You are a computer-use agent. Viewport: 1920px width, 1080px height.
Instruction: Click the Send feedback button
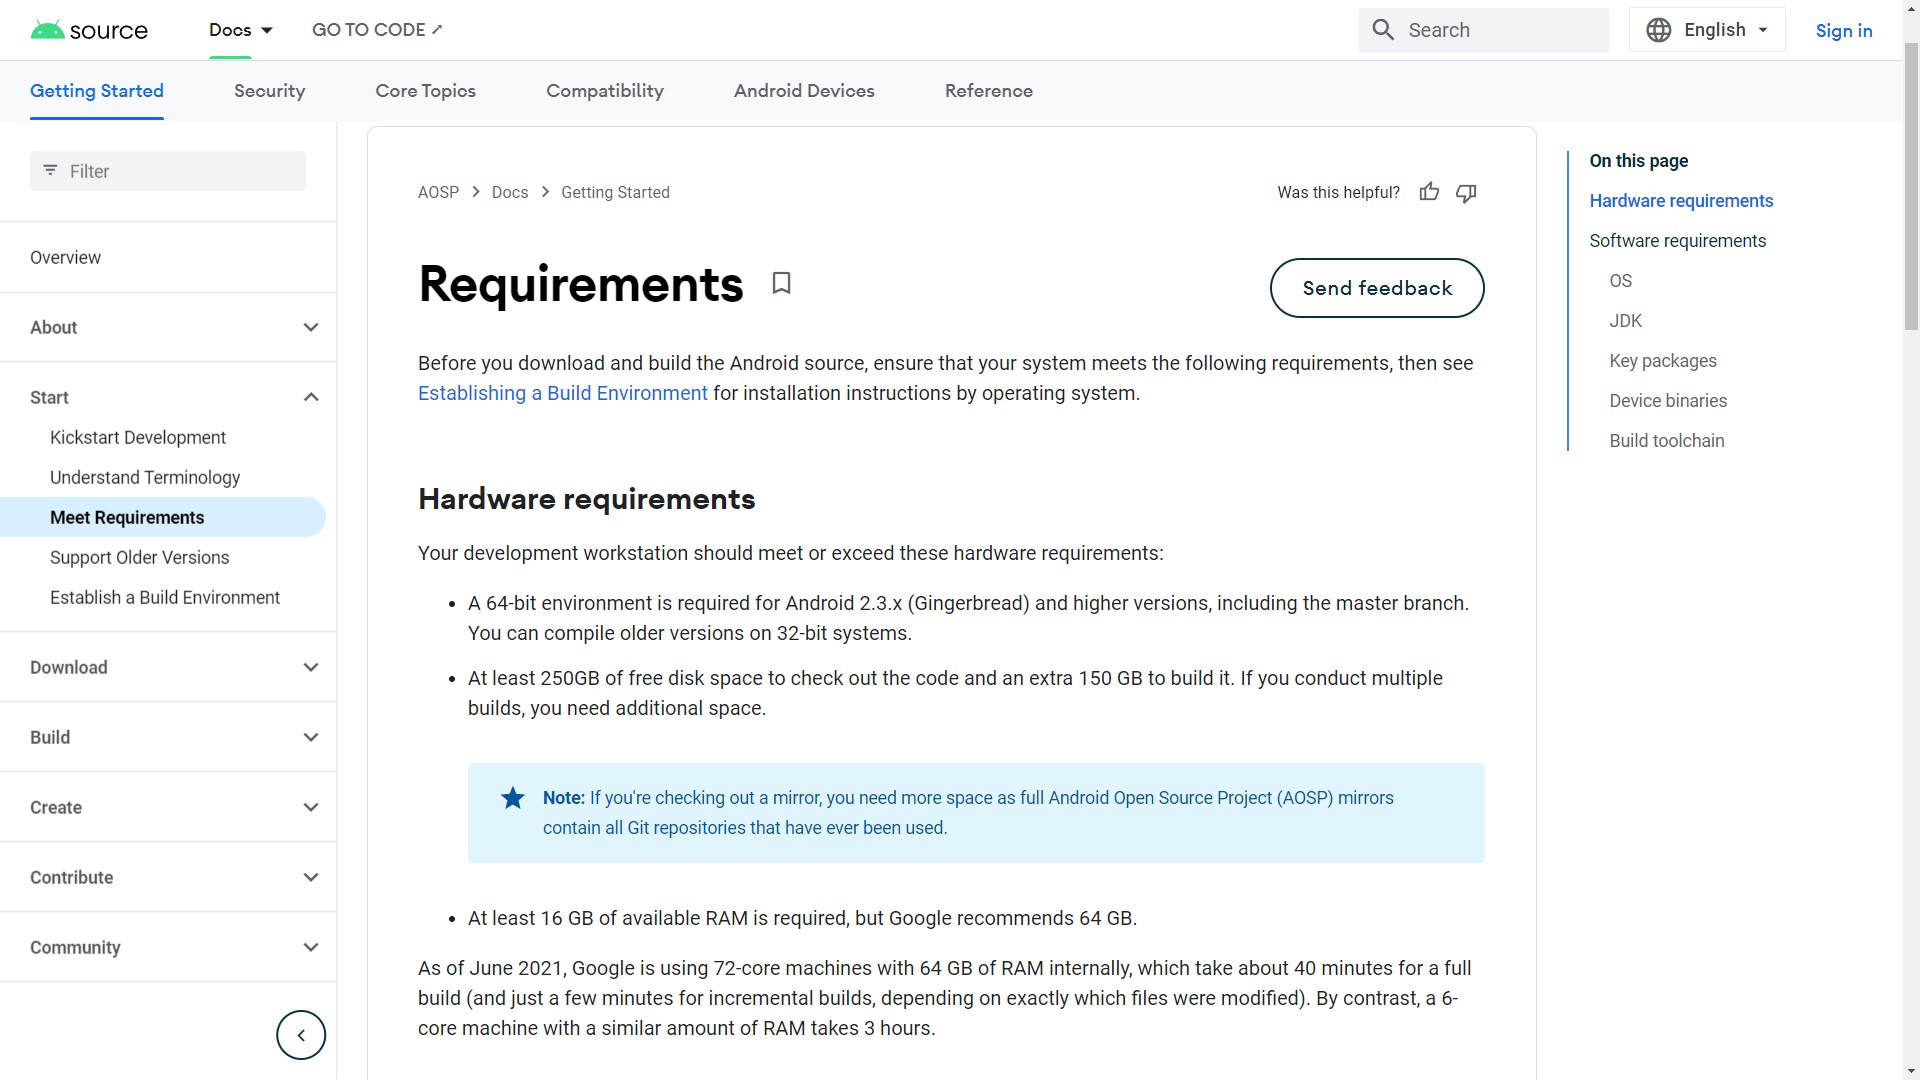click(x=1377, y=287)
